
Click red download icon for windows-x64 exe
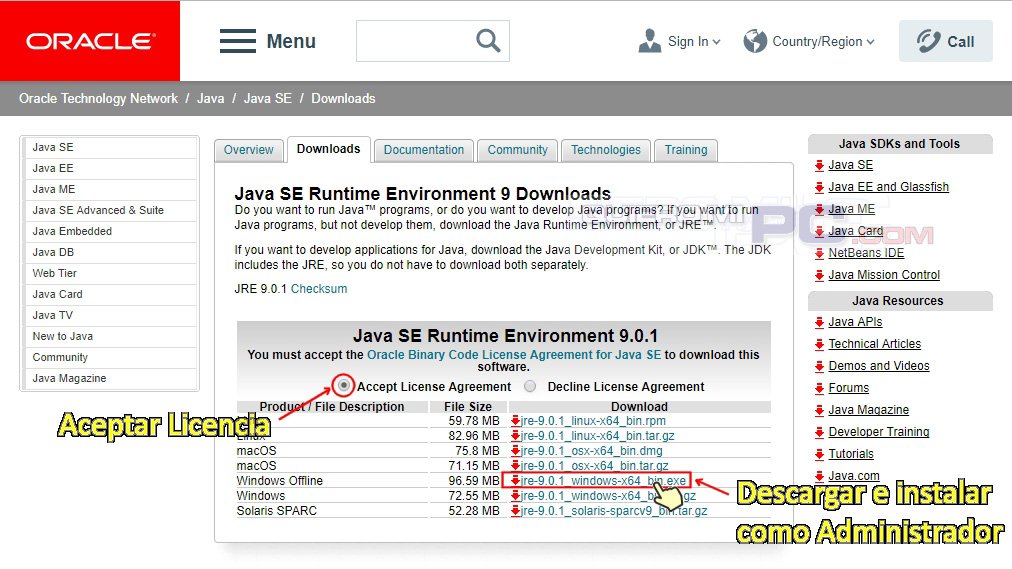point(515,481)
